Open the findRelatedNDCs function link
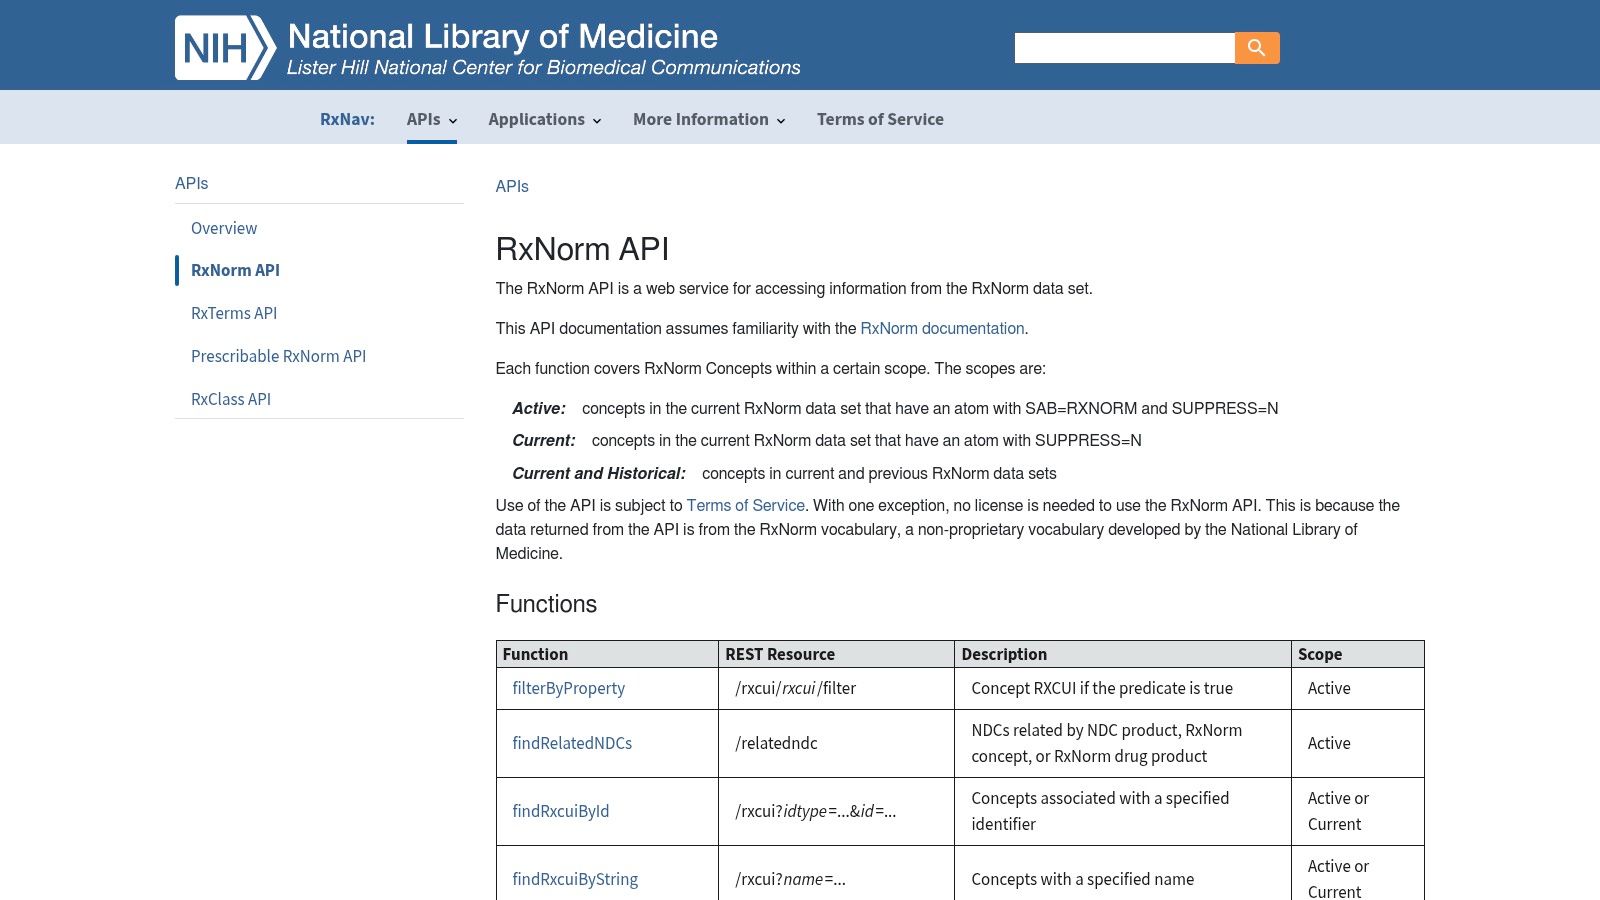The width and height of the screenshot is (1600, 900). point(572,743)
